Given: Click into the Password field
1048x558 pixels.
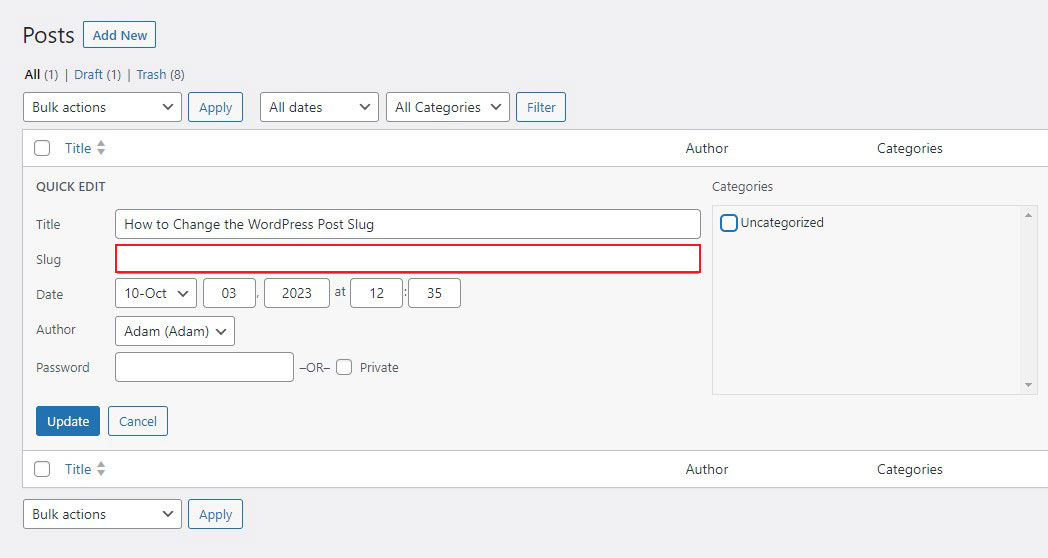Looking at the screenshot, I should pyautogui.click(x=205, y=367).
